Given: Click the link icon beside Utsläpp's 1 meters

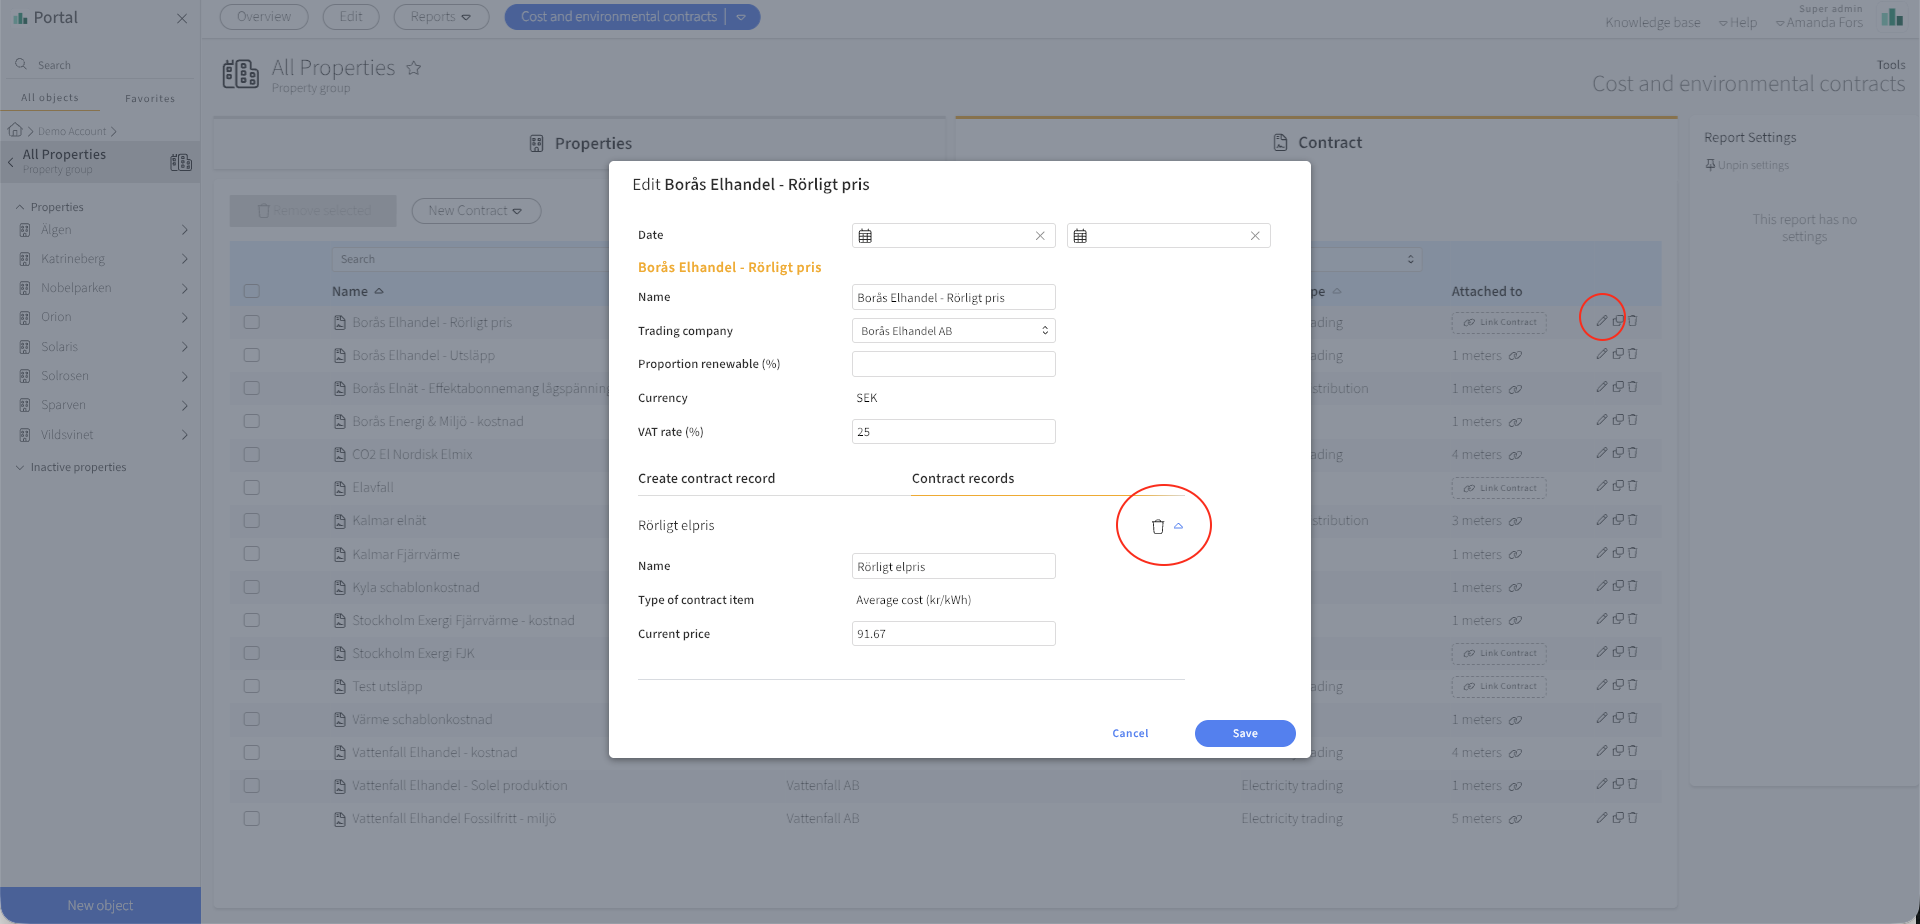Looking at the screenshot, I should point(1515,356).
